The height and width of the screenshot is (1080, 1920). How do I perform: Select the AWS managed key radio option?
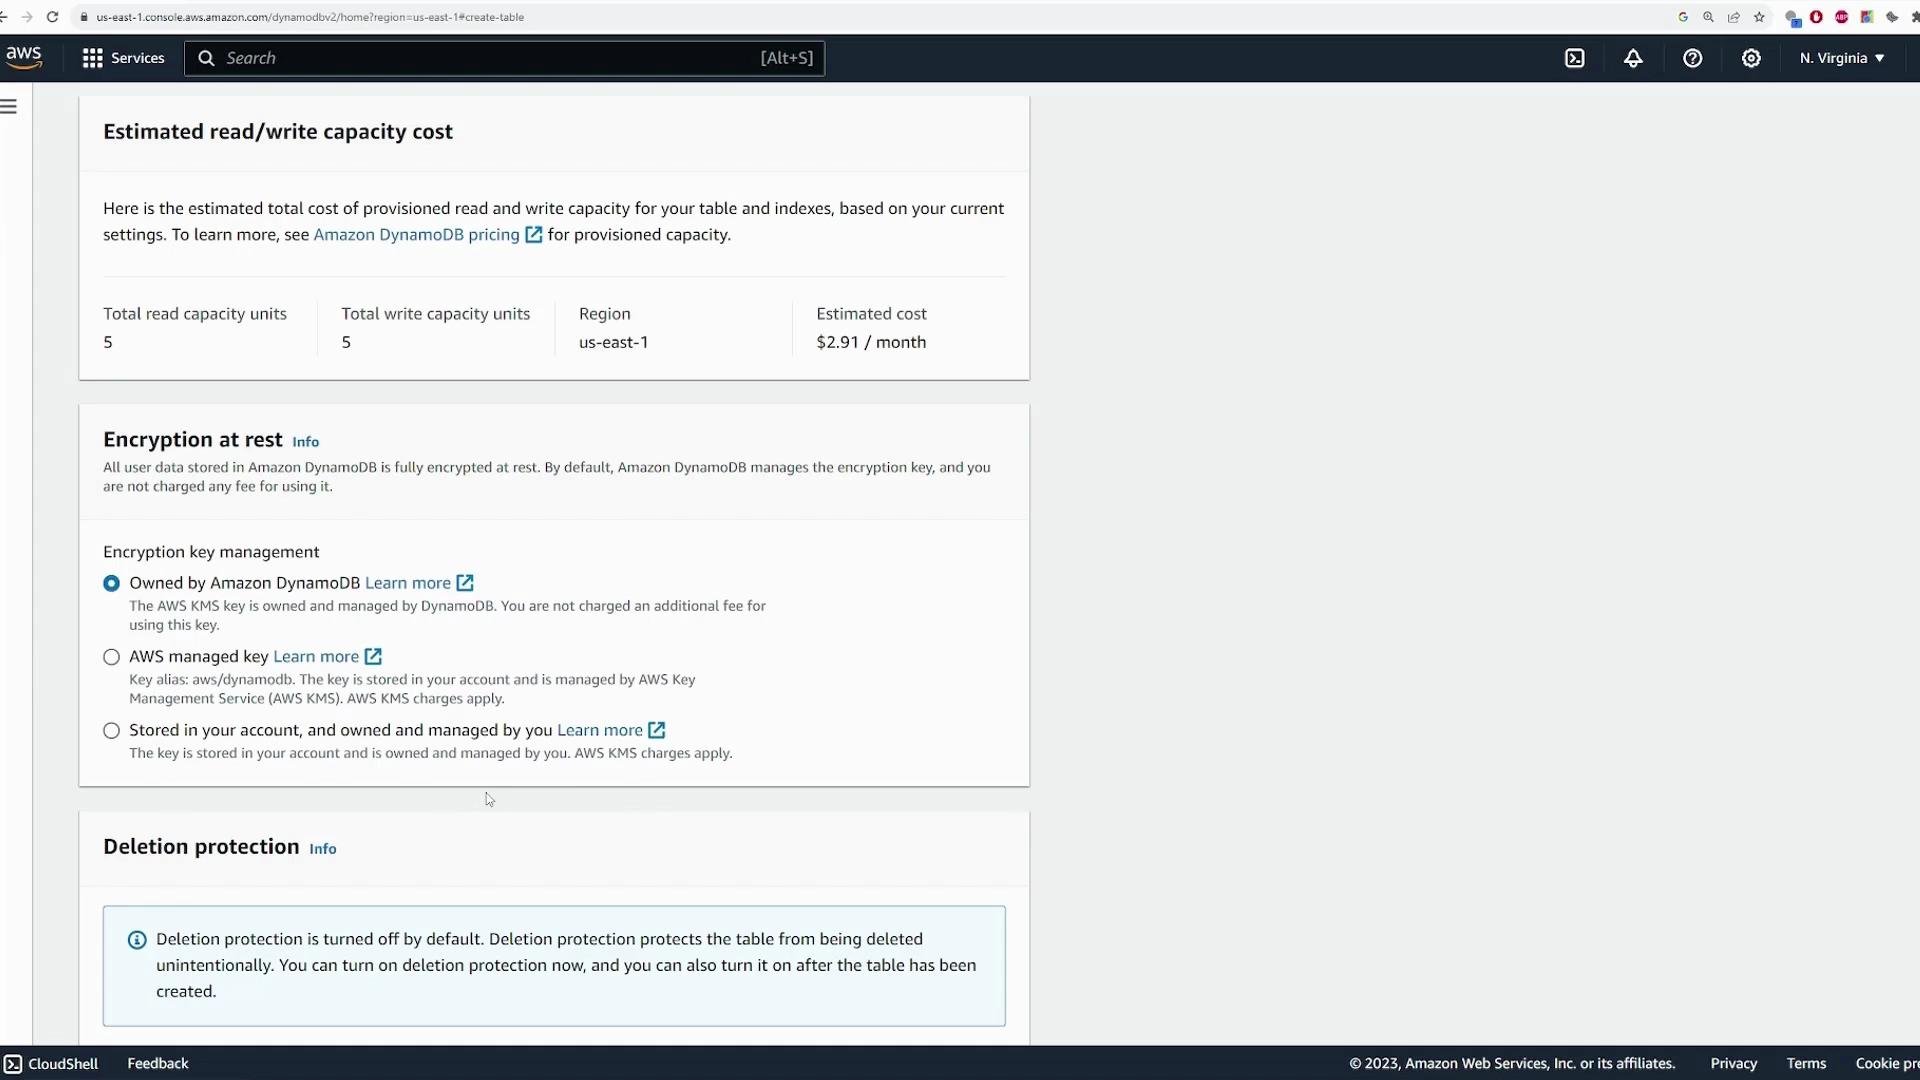click(111, 657)
